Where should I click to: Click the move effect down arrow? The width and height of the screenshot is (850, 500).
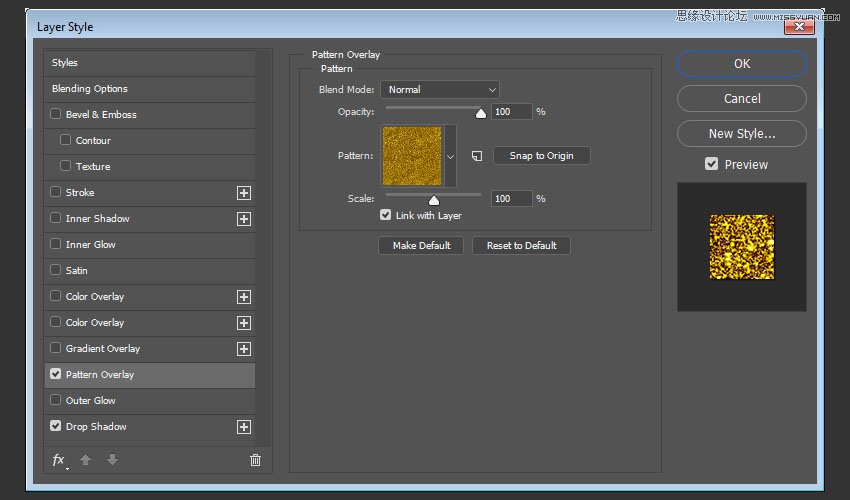click(x=112, y=460)
